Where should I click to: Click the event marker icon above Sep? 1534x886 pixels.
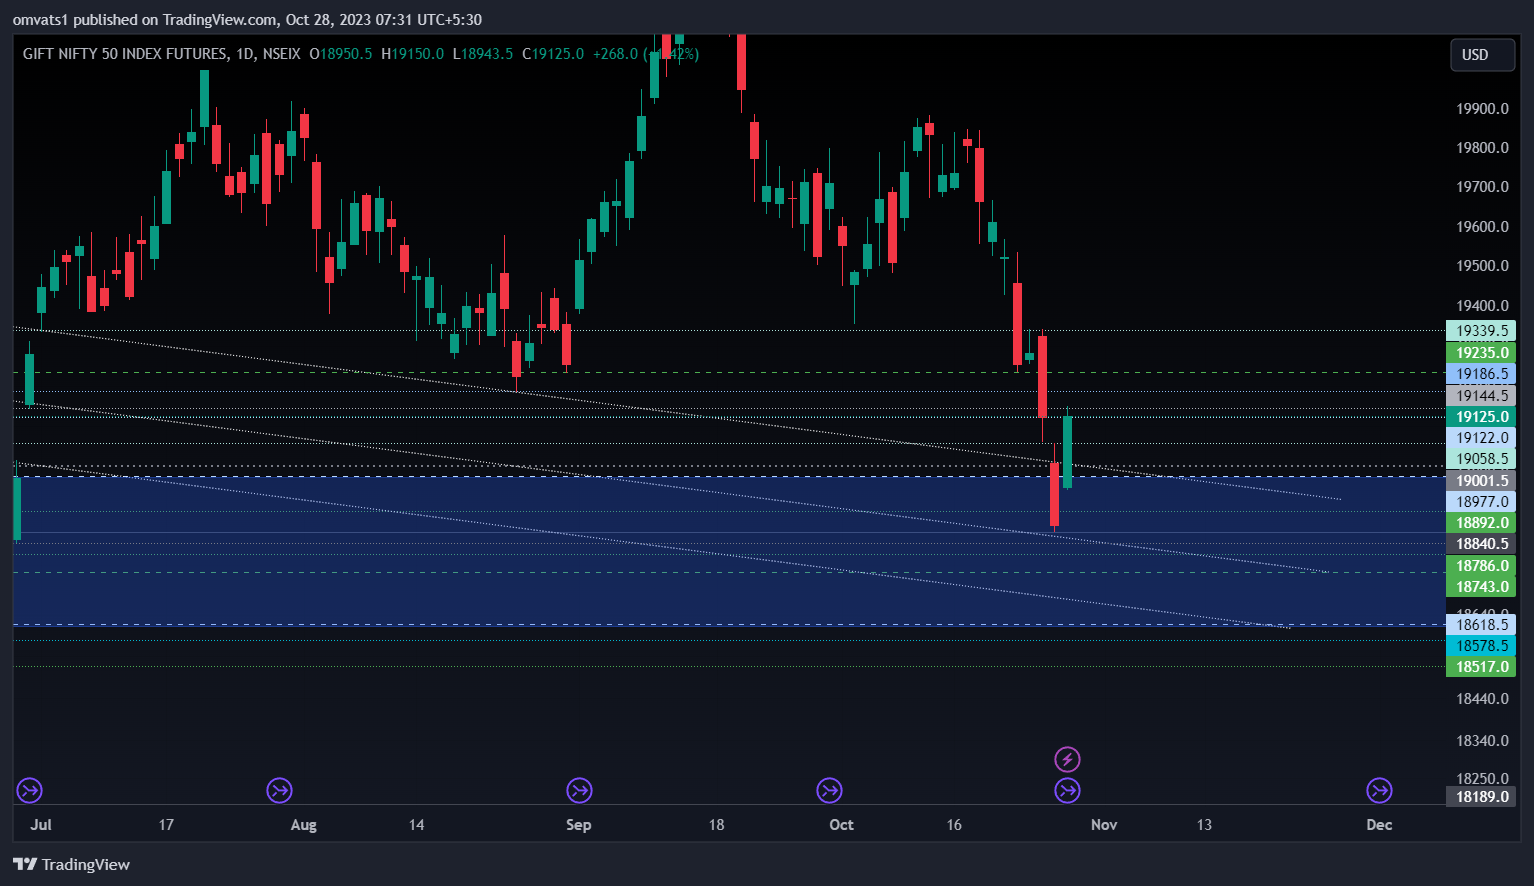click(x=579, y=791)
